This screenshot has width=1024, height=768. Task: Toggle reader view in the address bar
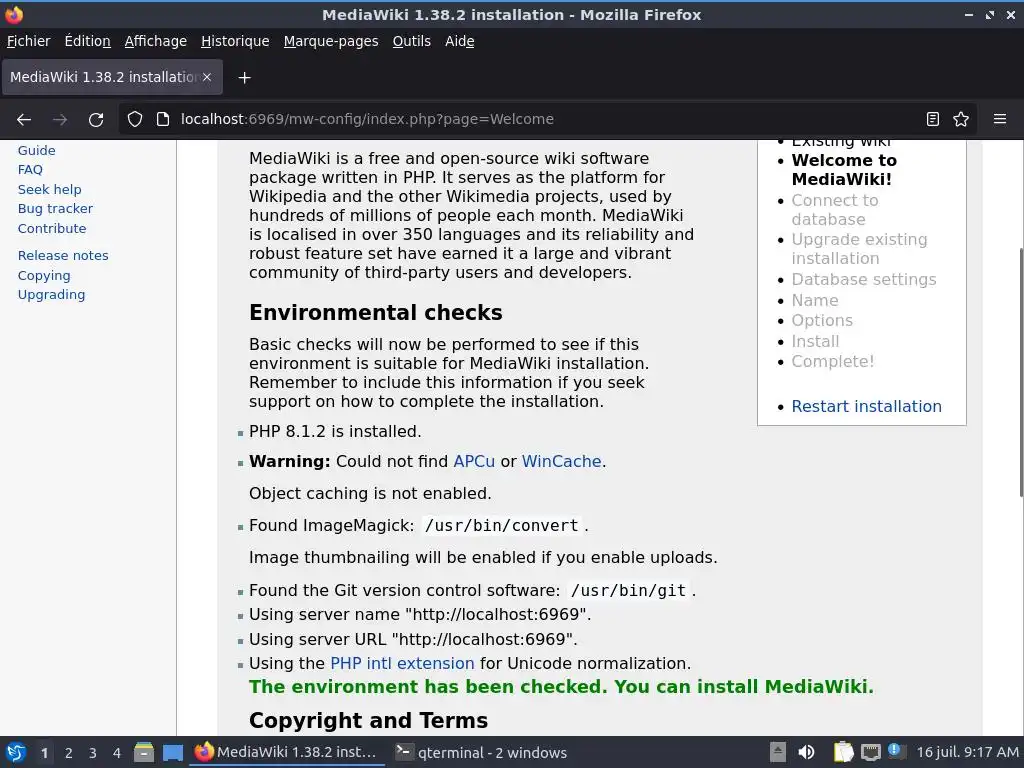[x=933, y=119]
